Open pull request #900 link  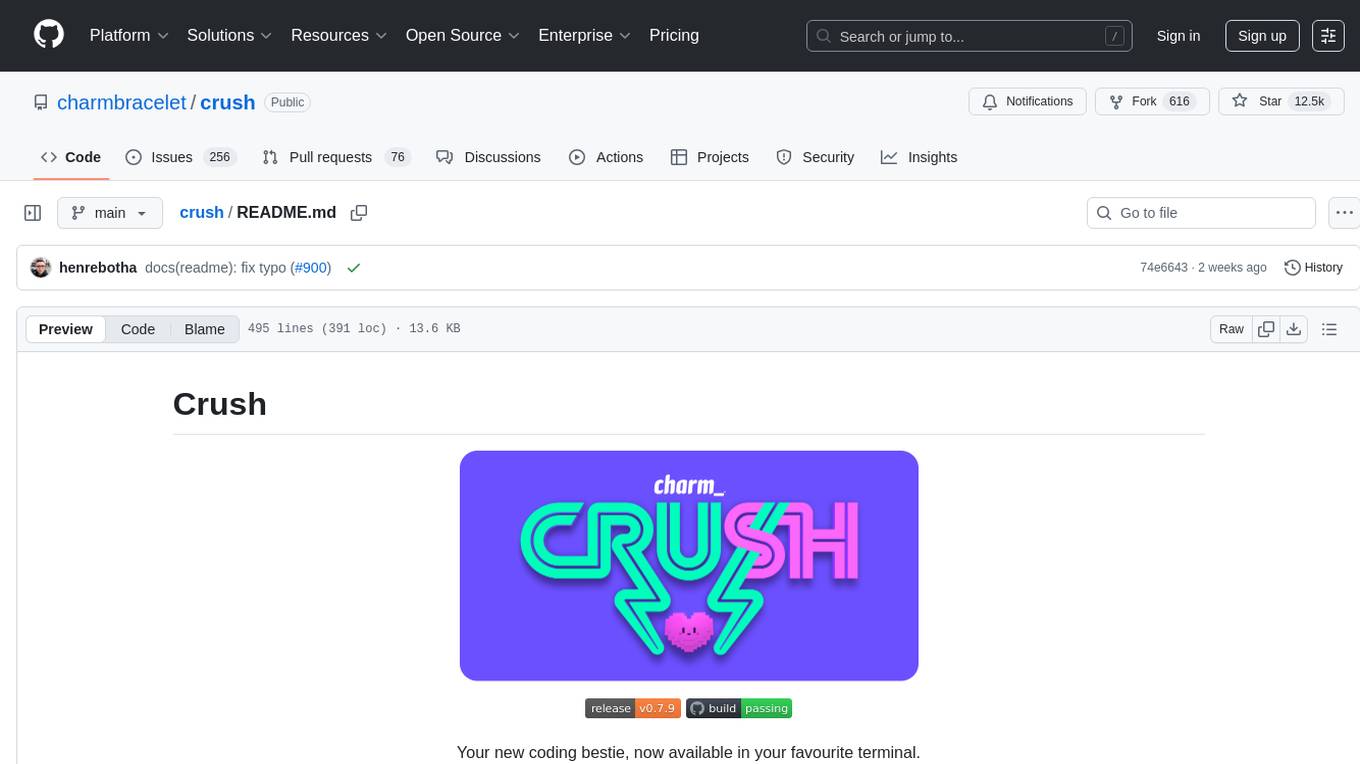pos(311,268)
